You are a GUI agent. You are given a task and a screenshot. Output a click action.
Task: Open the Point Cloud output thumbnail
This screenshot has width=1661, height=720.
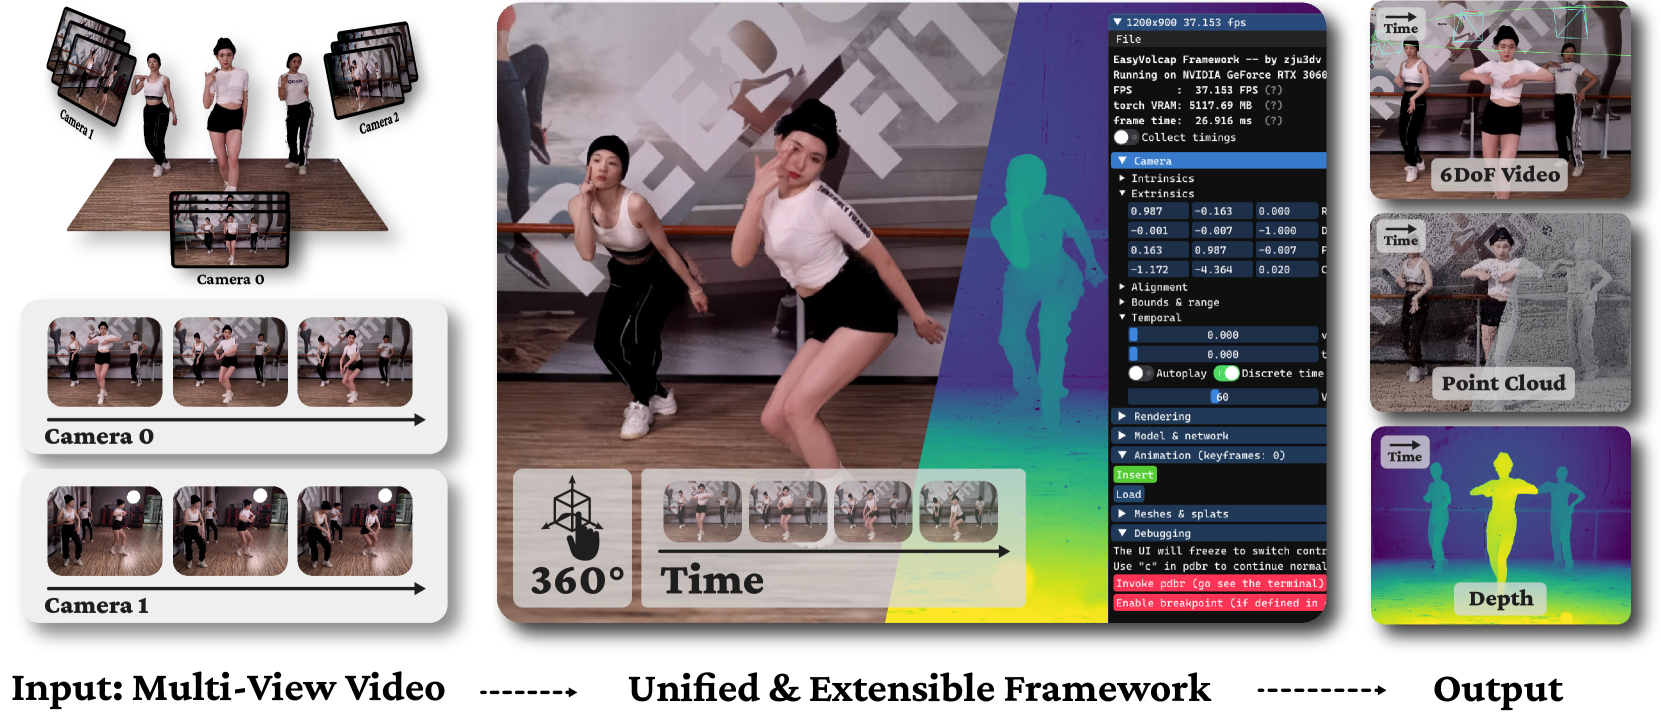tap(1500, 312)
